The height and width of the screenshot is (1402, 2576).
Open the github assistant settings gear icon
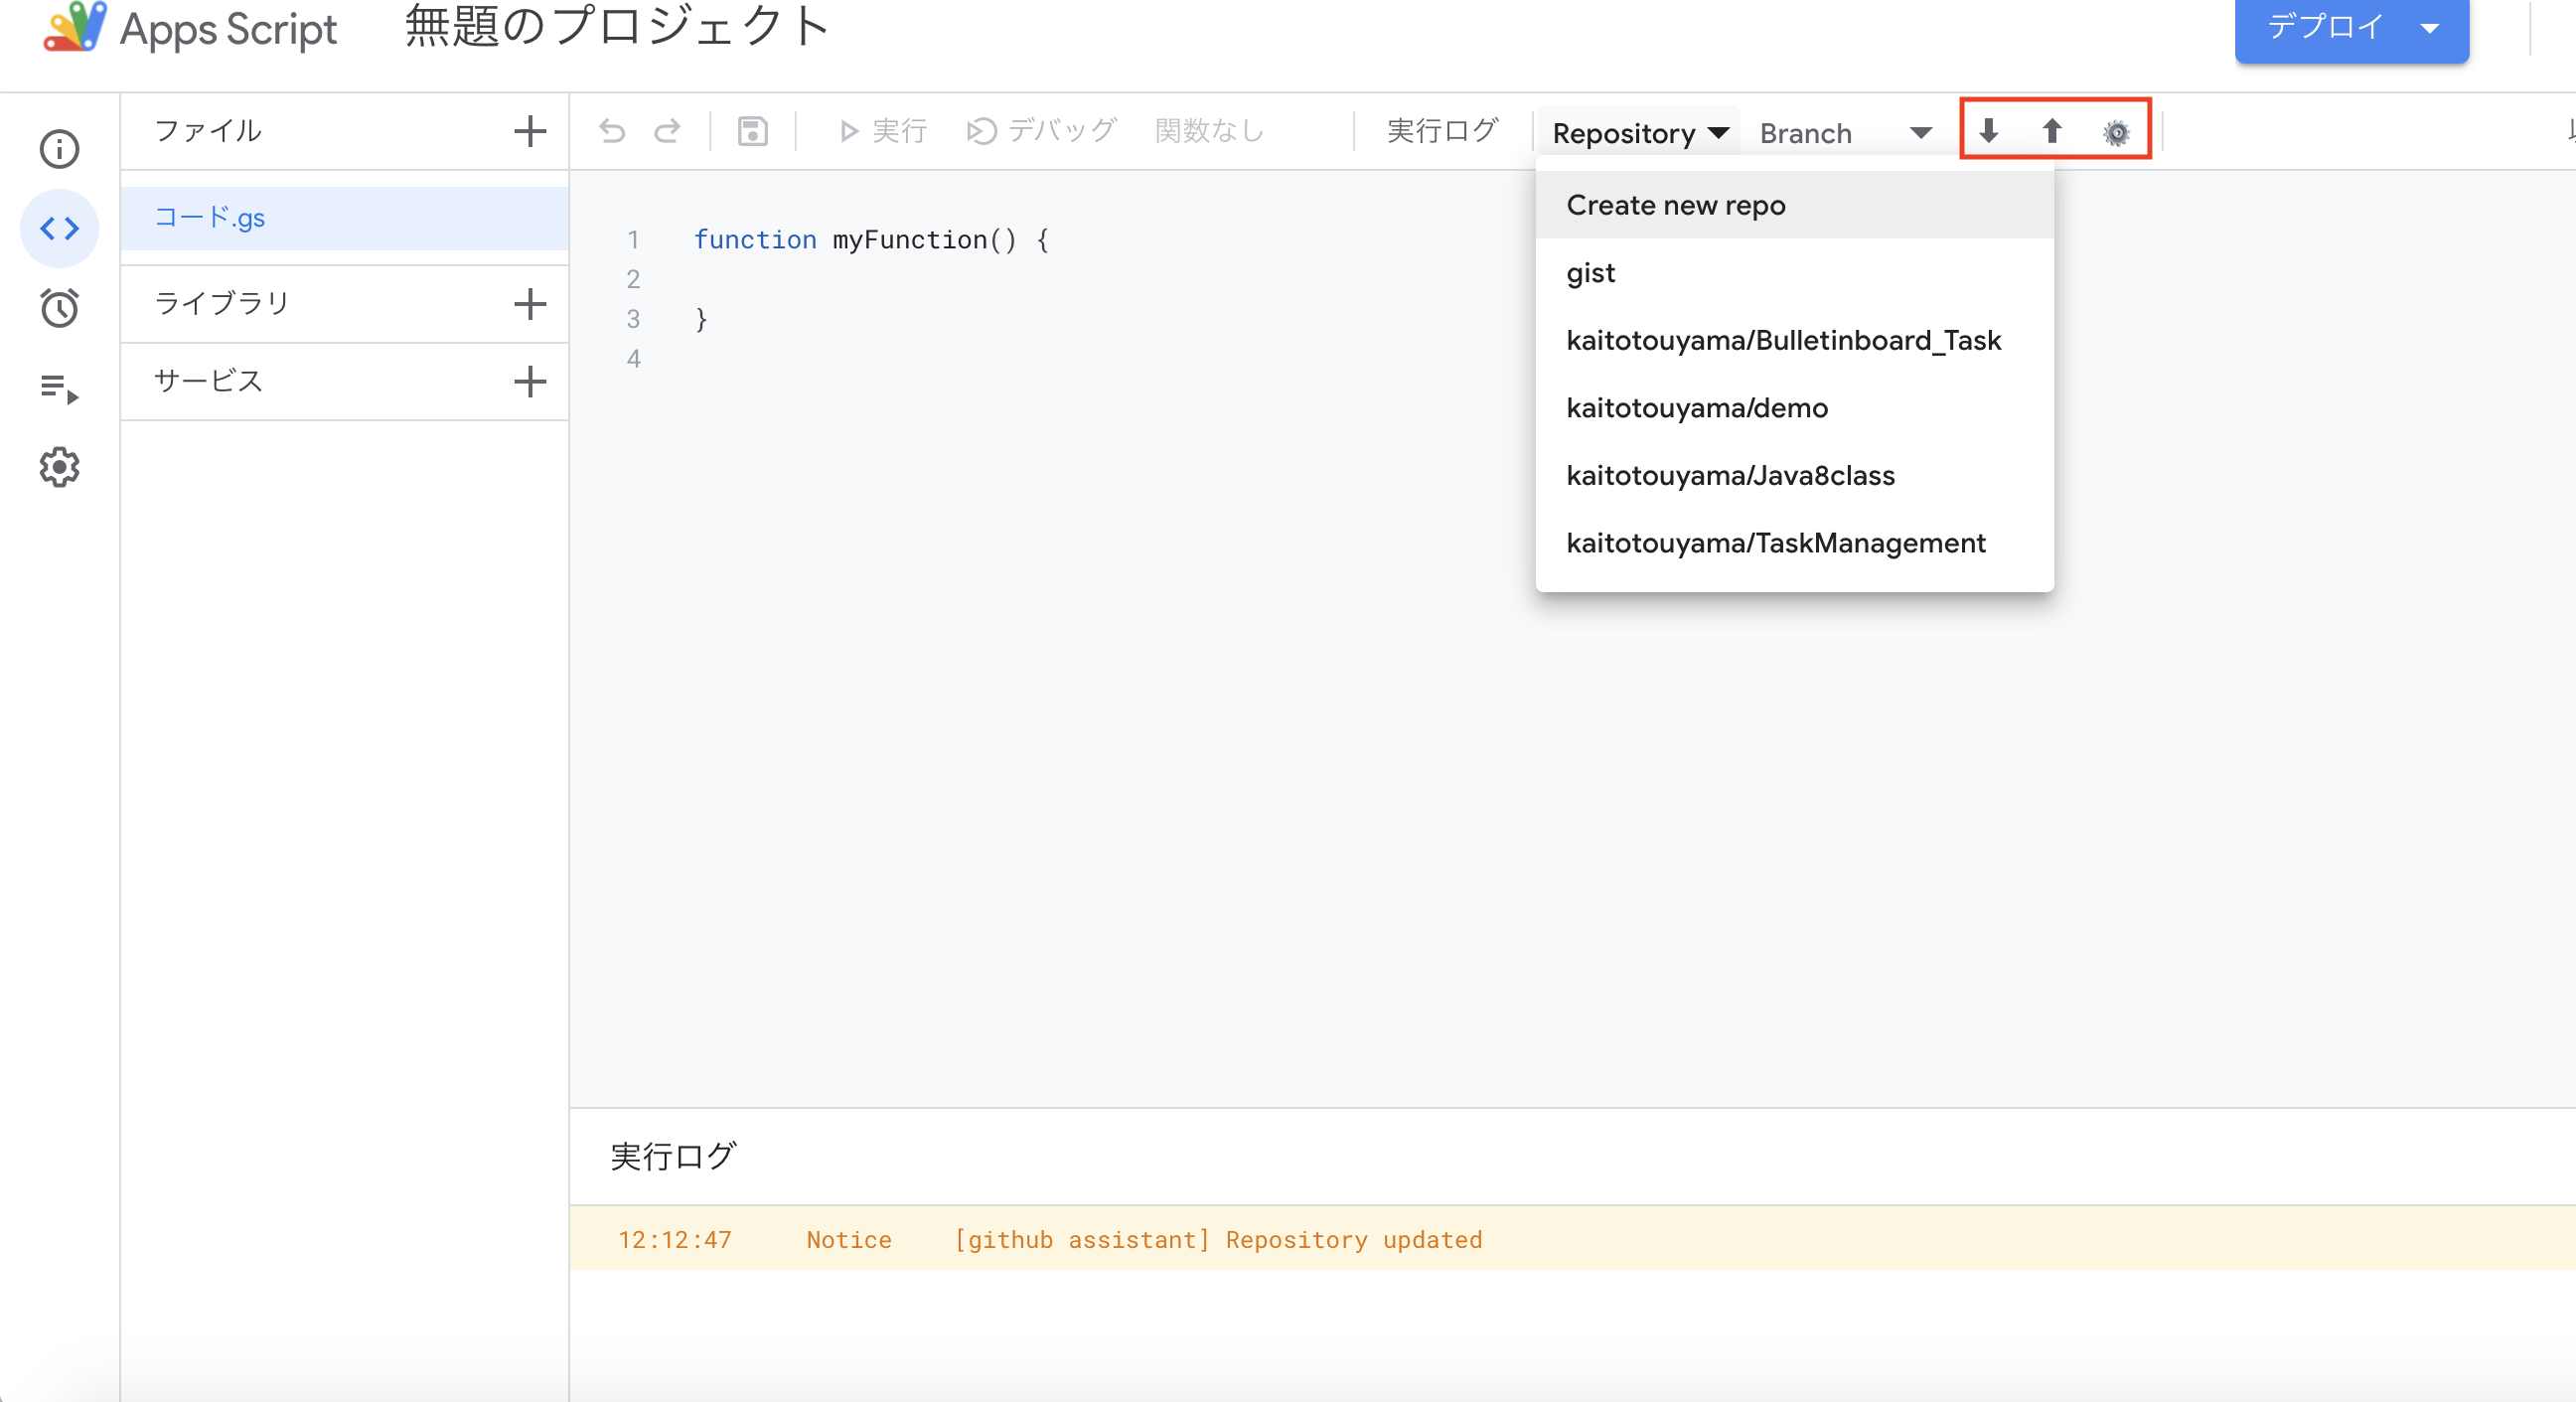click(2116, 131)
